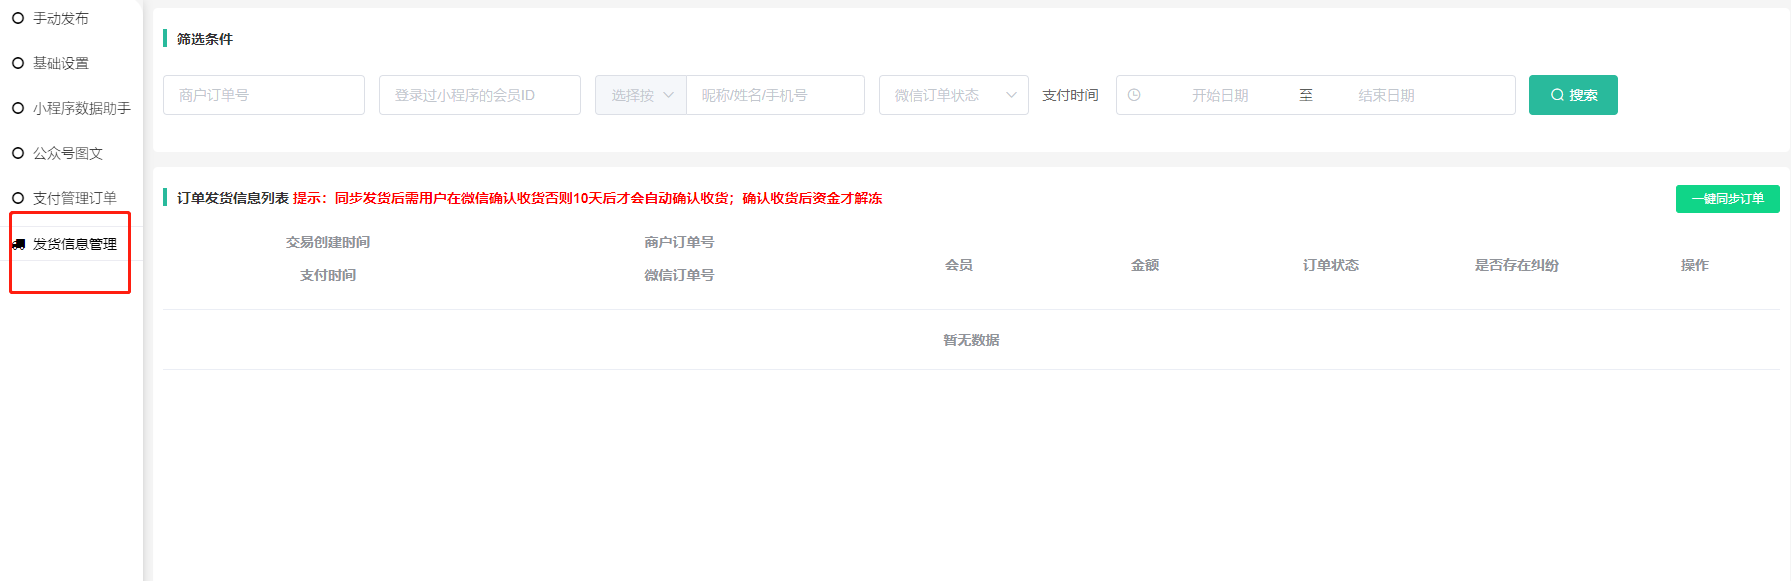Focus the 商户订单号 input field
1791x581 pixels.
264,95
